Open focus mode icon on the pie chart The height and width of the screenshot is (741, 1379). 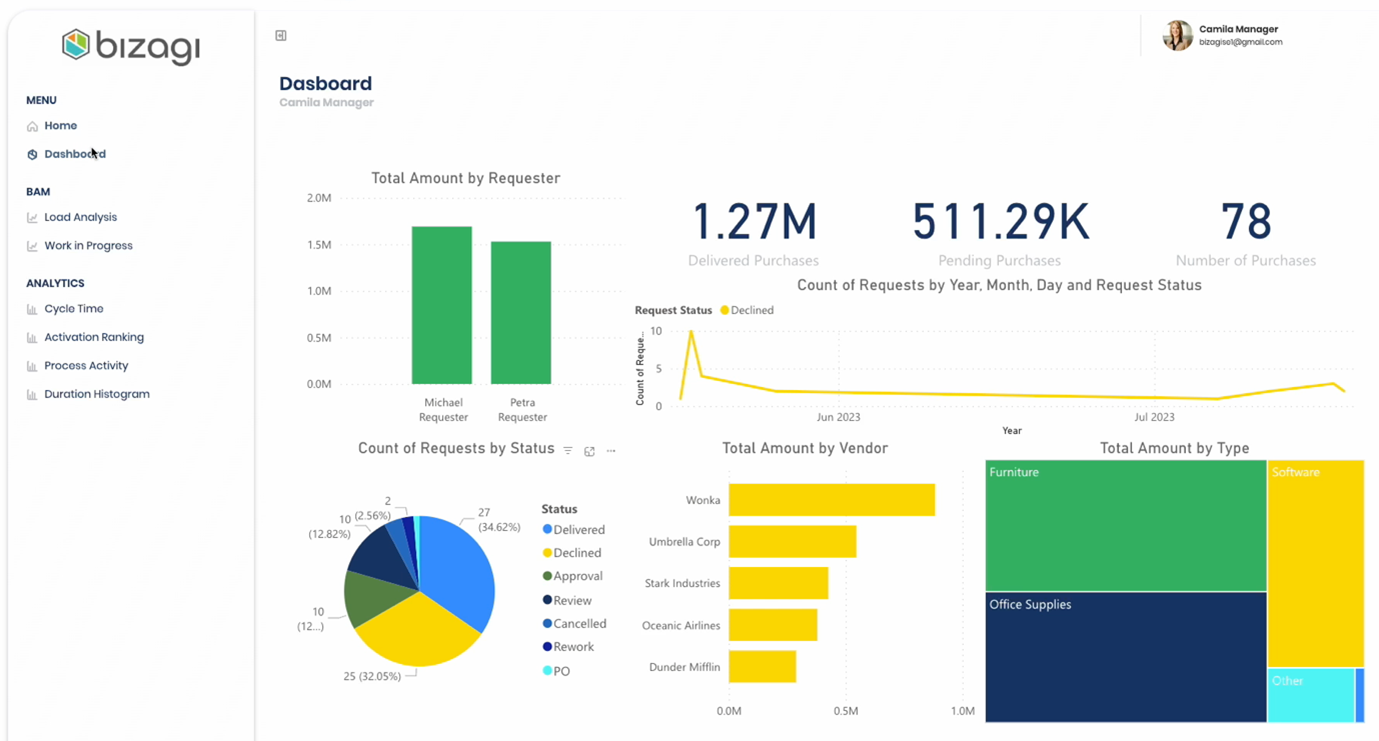click(x=589, y=451)
